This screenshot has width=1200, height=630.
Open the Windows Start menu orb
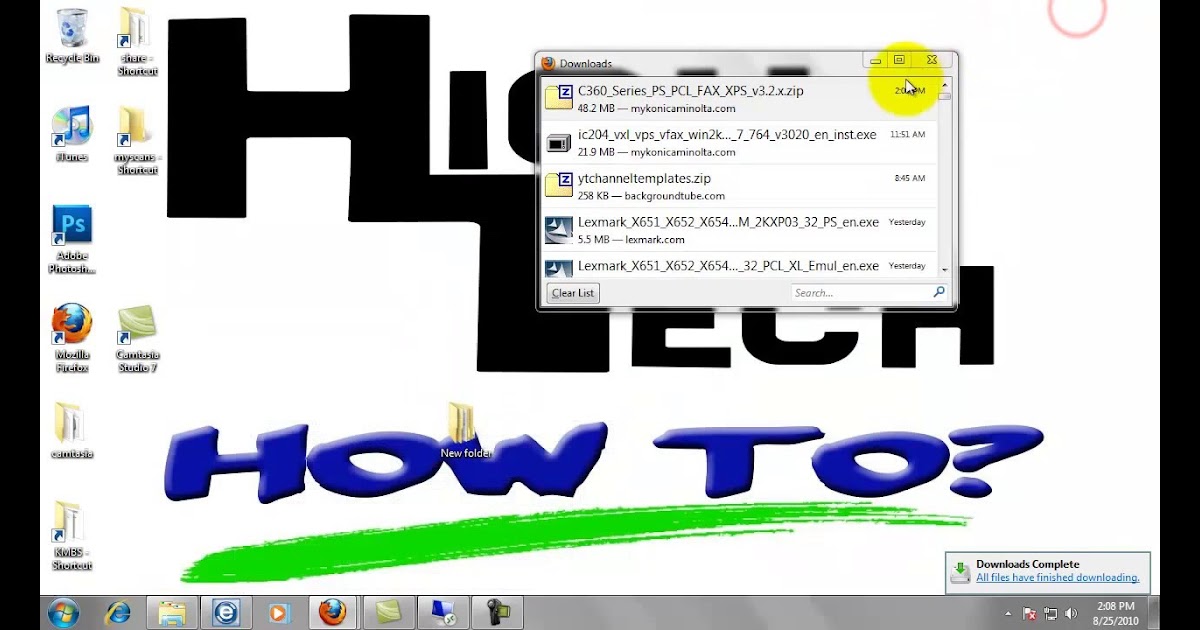tap(63, 612)
